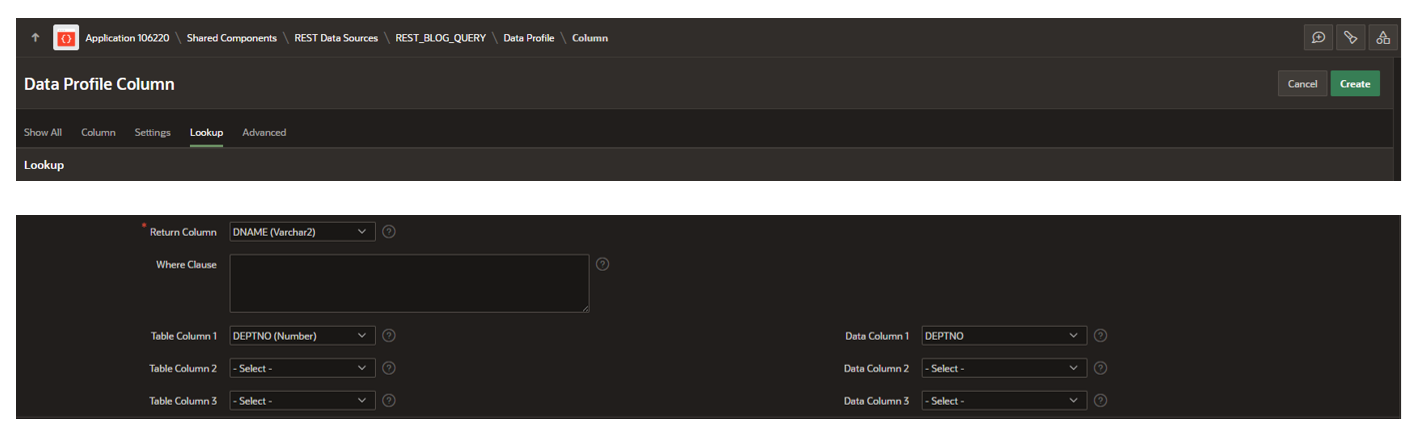The width and height of the screenshot is (1424, 440).
Task: Click the Cancel button
Action: (x=1301, y=84)
